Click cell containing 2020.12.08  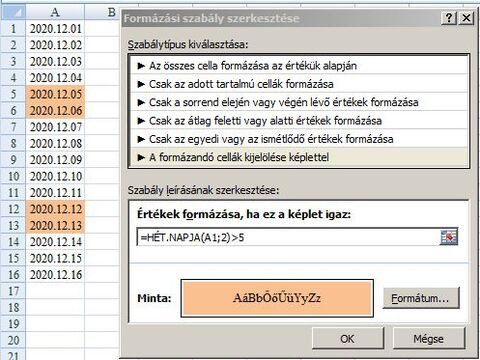click(55, 143)
